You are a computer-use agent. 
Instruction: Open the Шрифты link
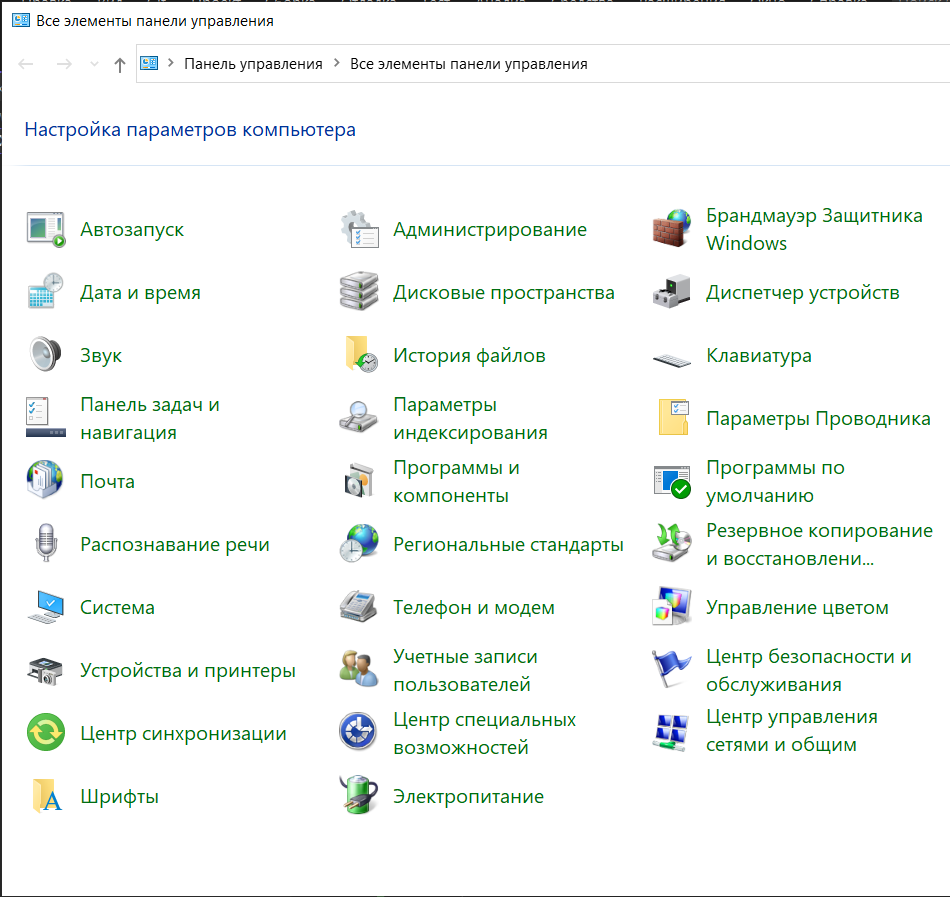119,796
